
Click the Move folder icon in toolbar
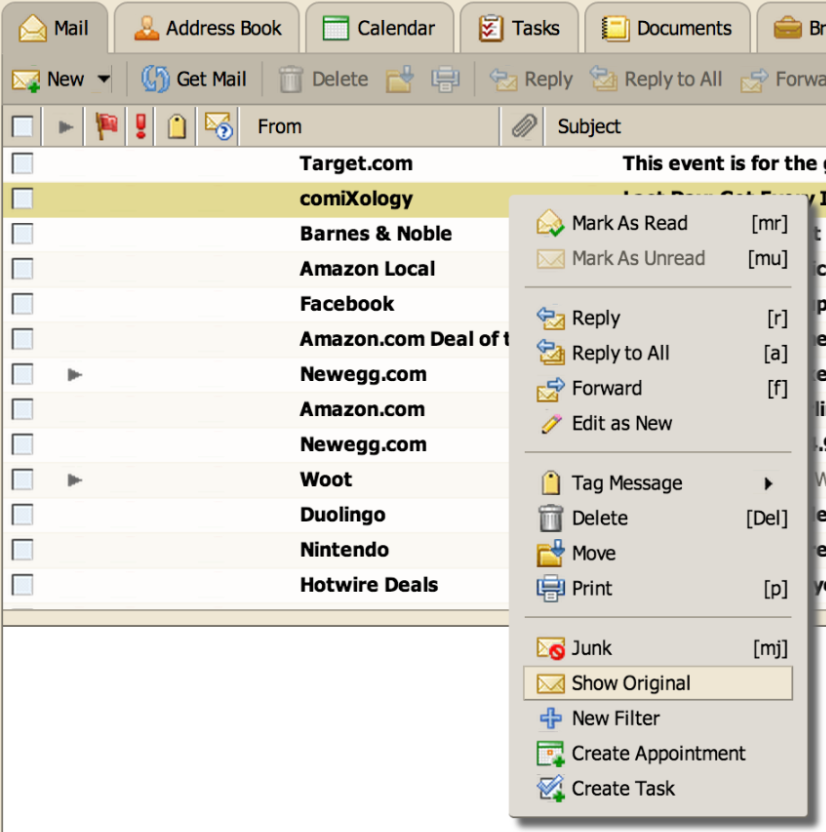pos(400,79)
